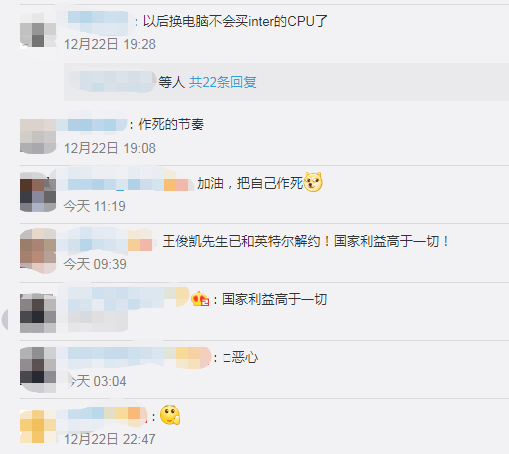509x454 pixels.
Task: Click the crown membership badge icon
Action: coord(200,299)
